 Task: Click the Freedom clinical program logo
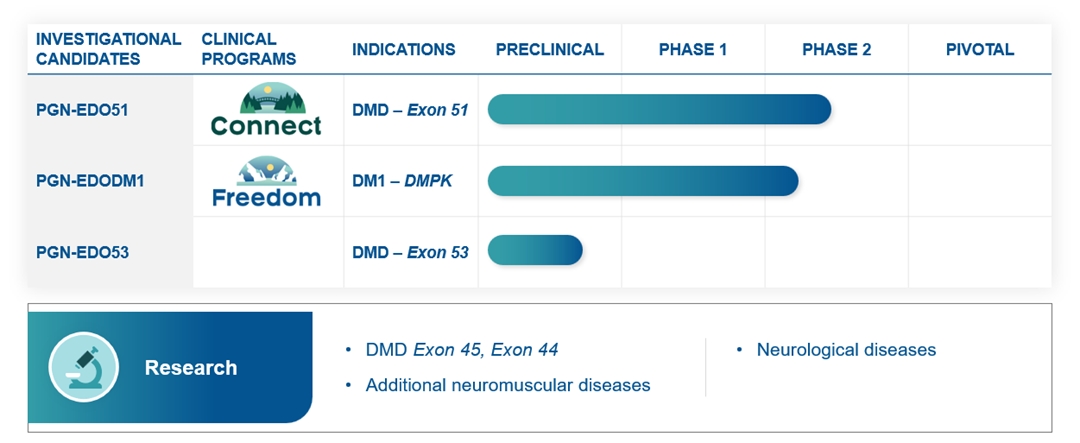(x=266, y=181)
